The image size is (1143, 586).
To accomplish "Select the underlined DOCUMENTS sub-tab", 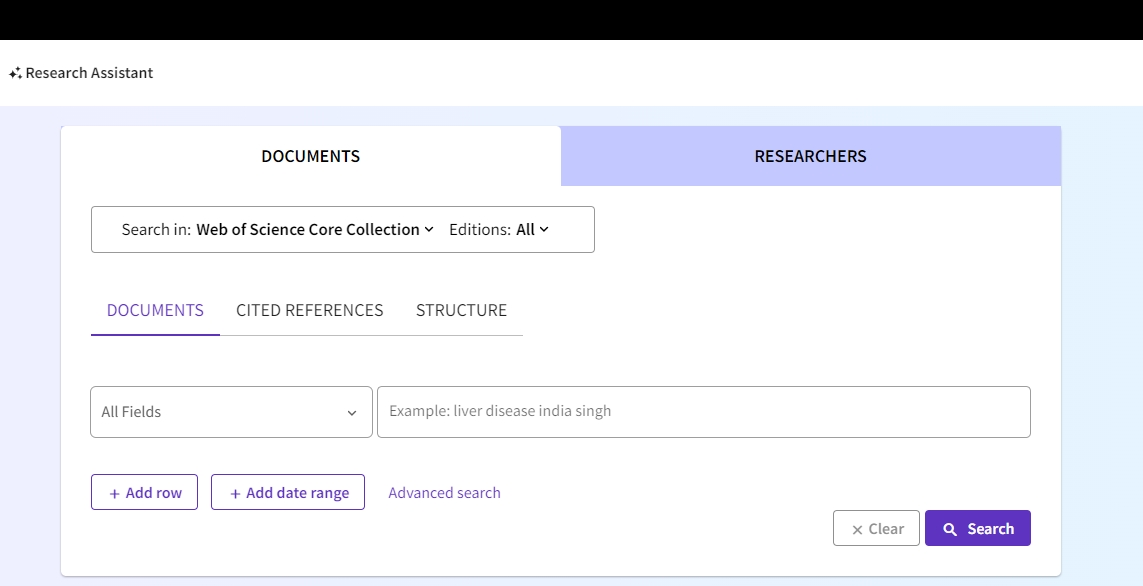I will (155, 310).
